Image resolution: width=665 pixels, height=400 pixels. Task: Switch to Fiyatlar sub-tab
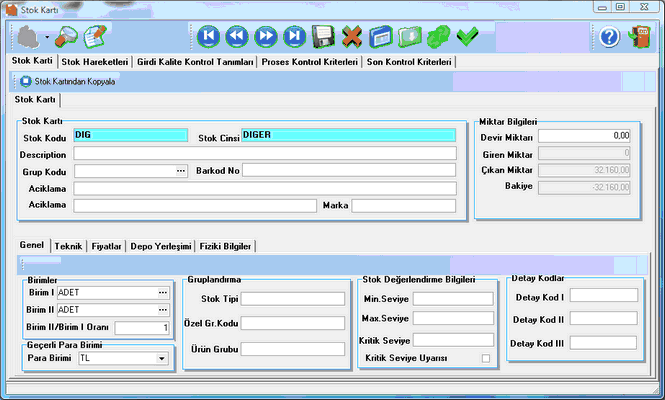[106, 246]
